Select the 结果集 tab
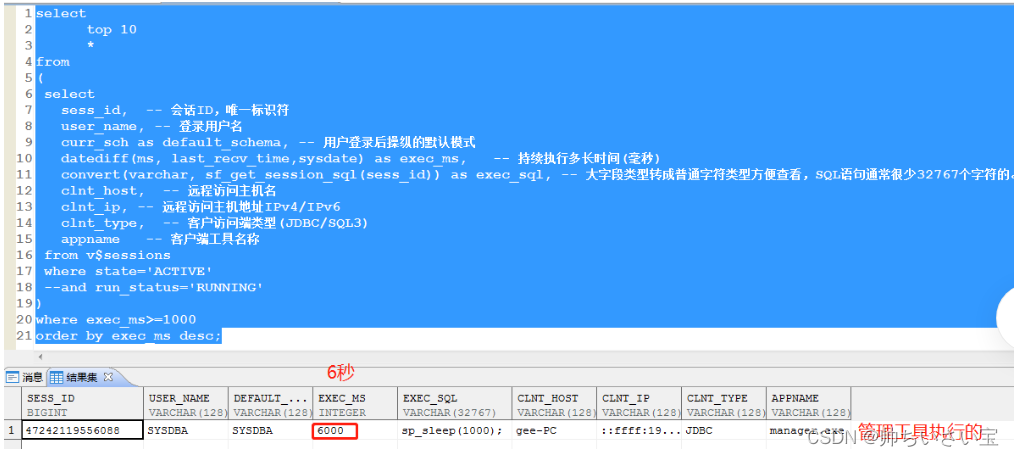1014x456 pixels. coord(80,376)
